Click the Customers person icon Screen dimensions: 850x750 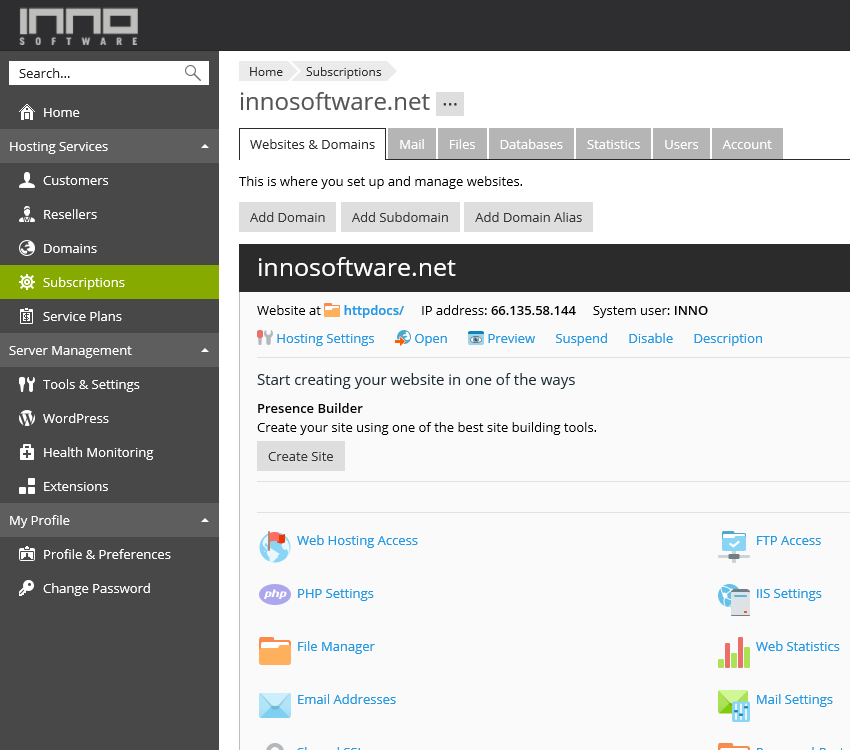pyautogui.click(x=27, y=180)
